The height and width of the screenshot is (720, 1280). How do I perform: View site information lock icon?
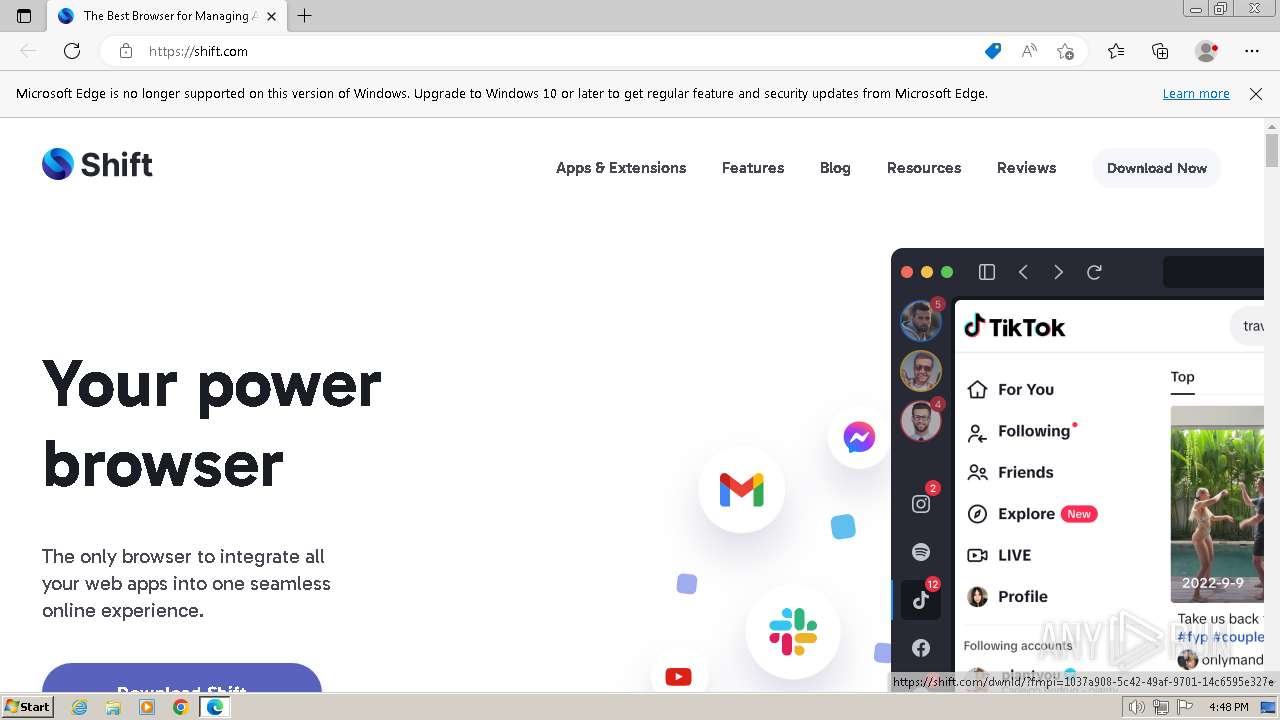coord(126,51)
